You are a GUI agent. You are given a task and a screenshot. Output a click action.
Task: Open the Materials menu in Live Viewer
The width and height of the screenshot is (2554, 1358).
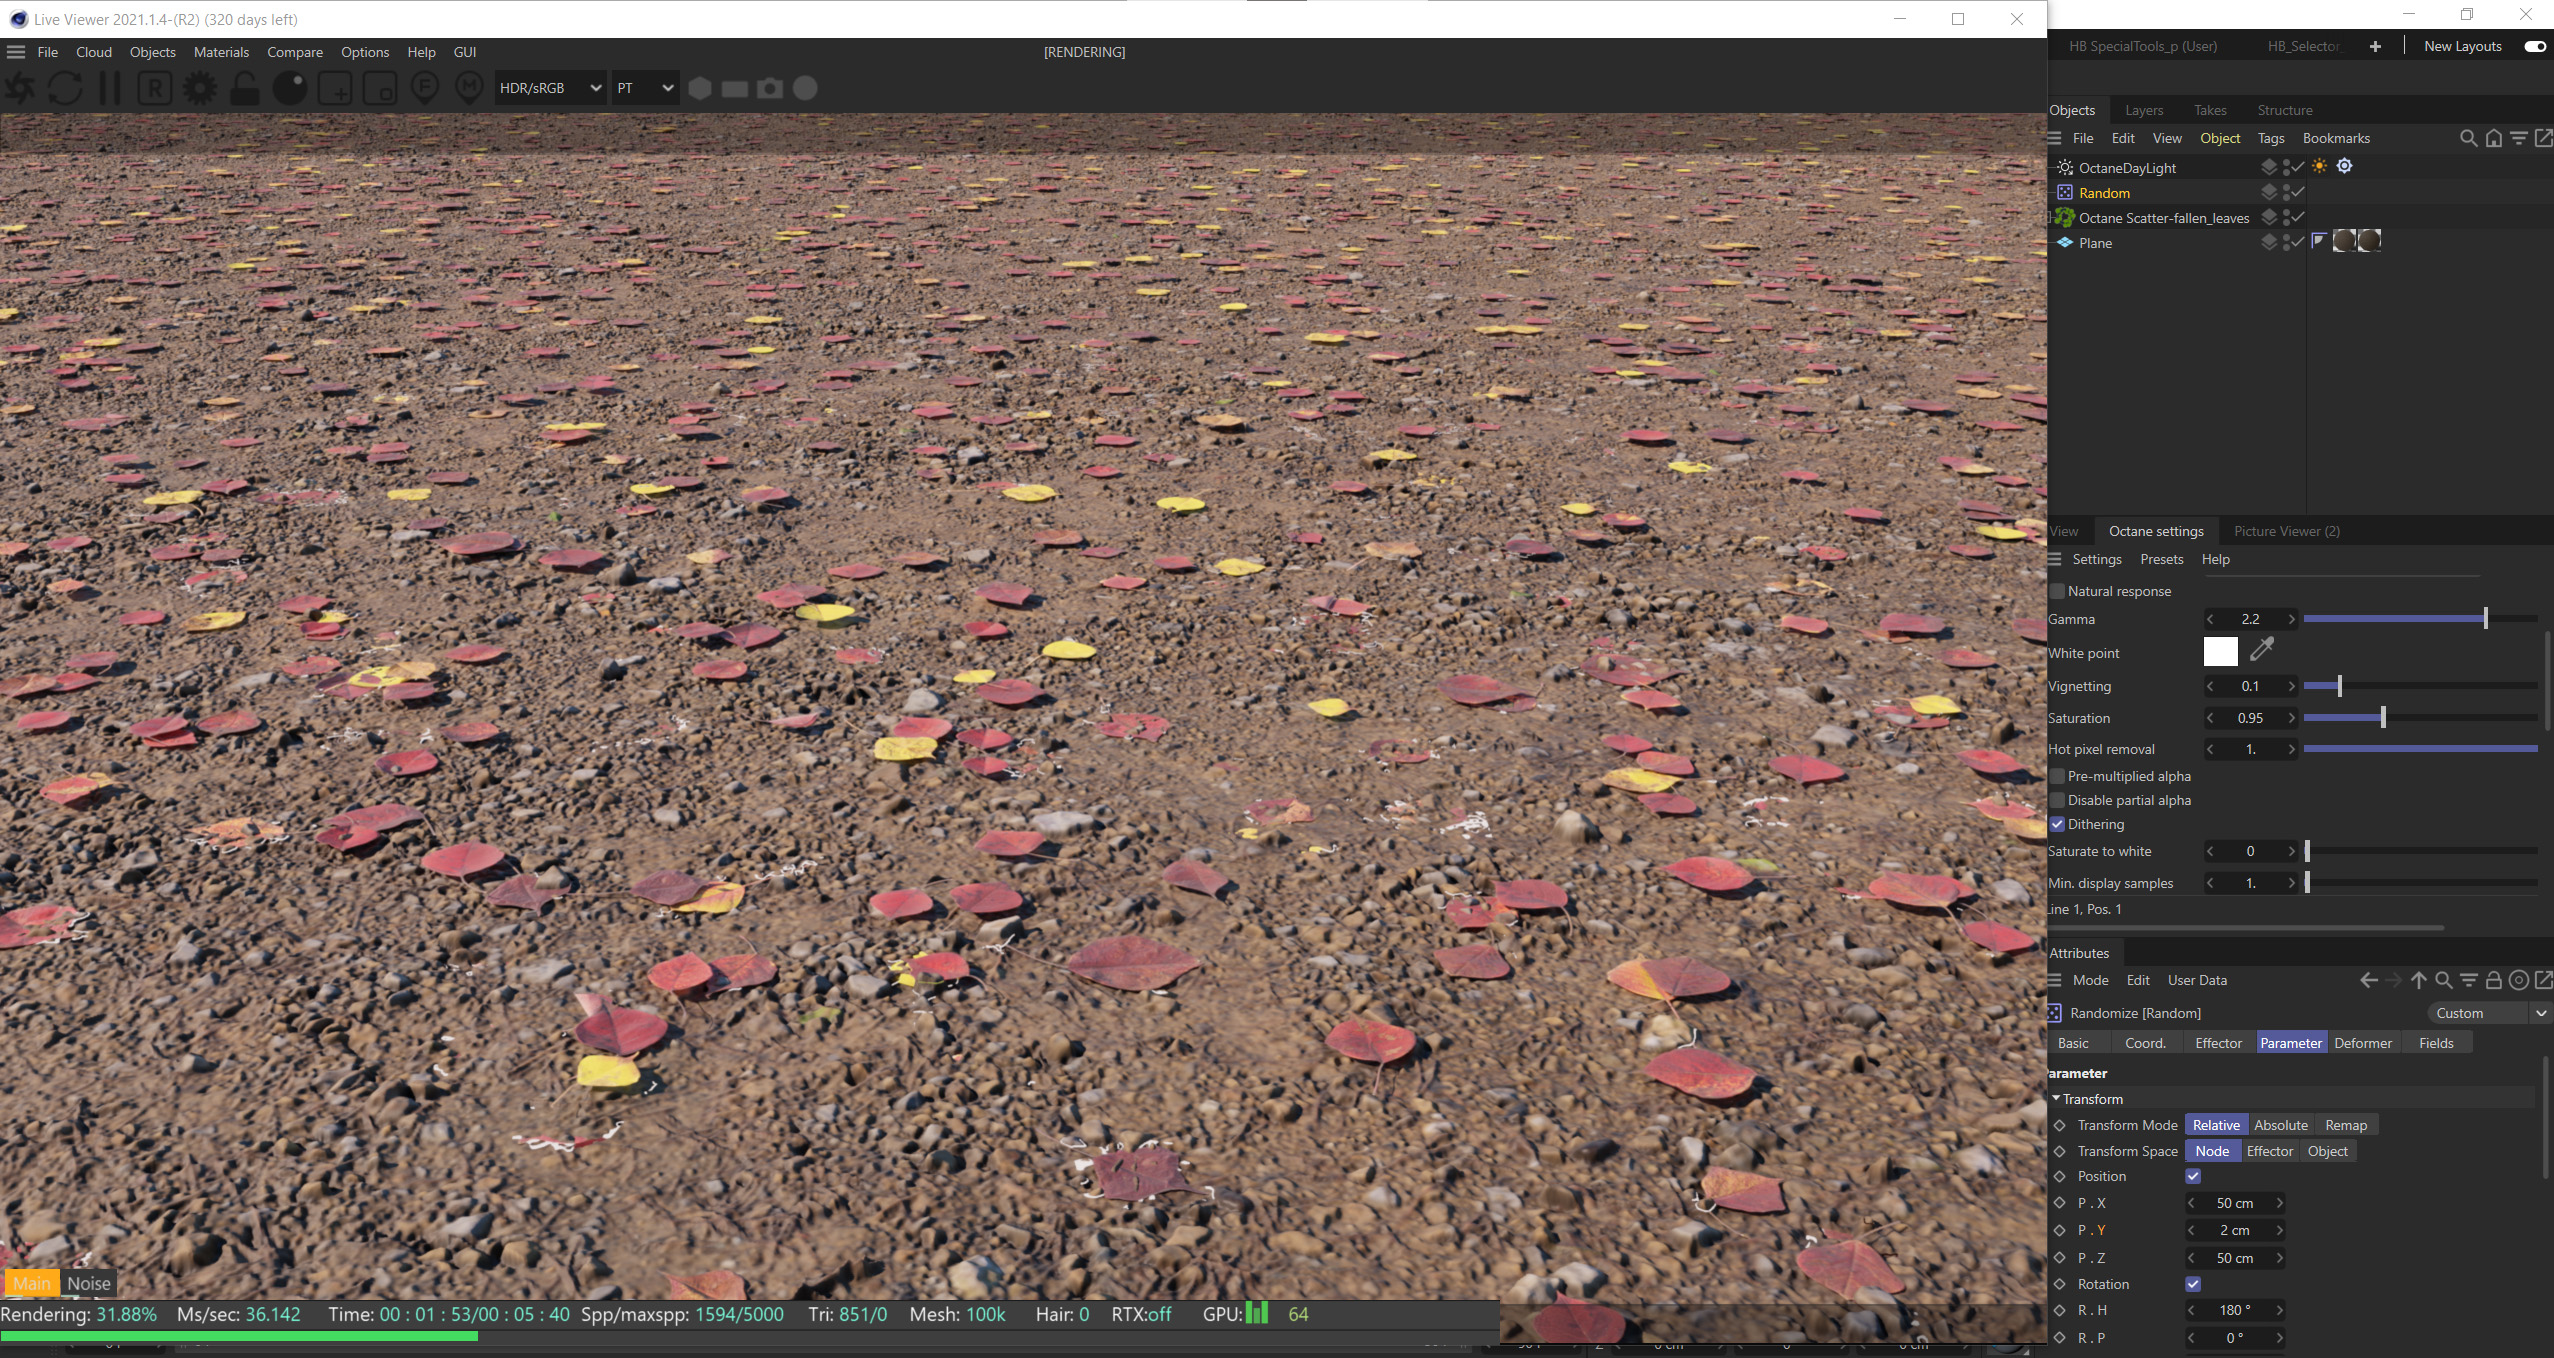[221, 52]
